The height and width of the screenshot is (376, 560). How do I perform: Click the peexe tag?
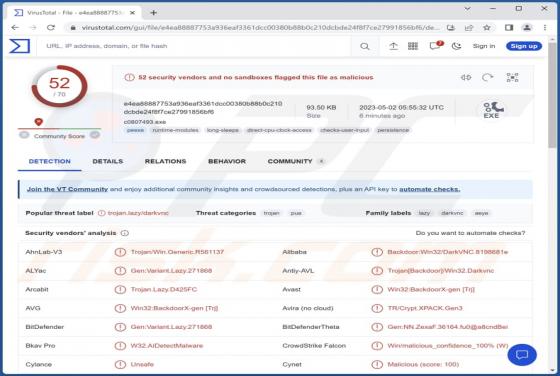click(x=135, y=130)
